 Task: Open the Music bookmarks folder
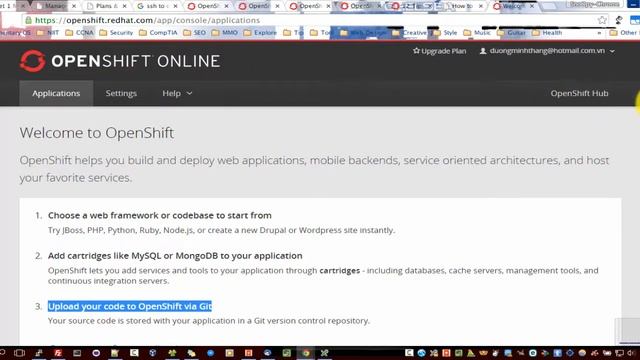click(477, 33)
